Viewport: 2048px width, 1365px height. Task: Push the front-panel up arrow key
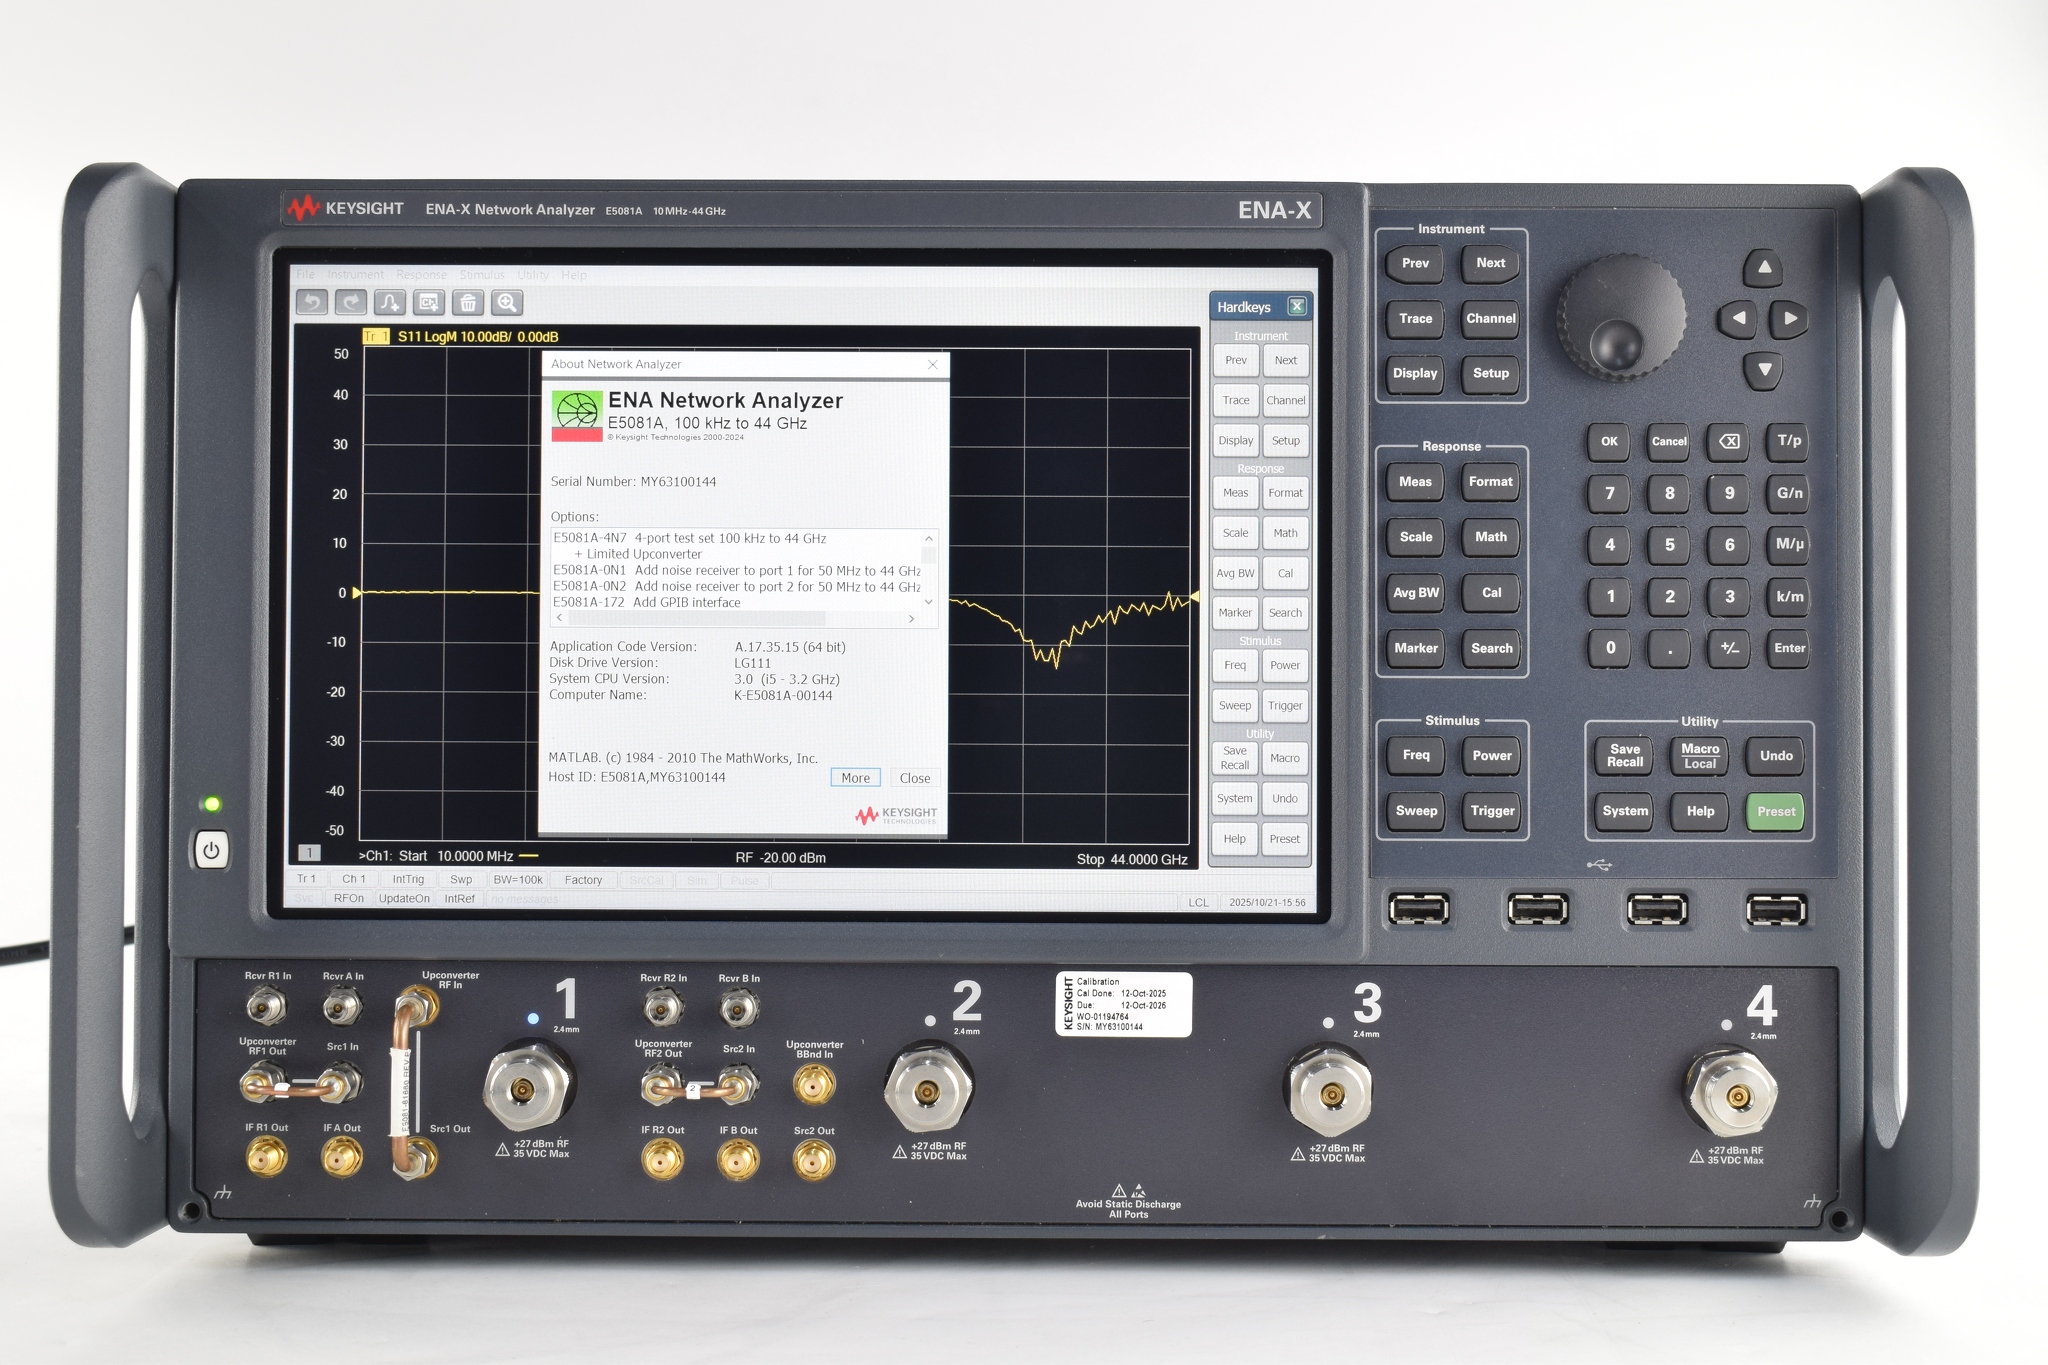1764,267
